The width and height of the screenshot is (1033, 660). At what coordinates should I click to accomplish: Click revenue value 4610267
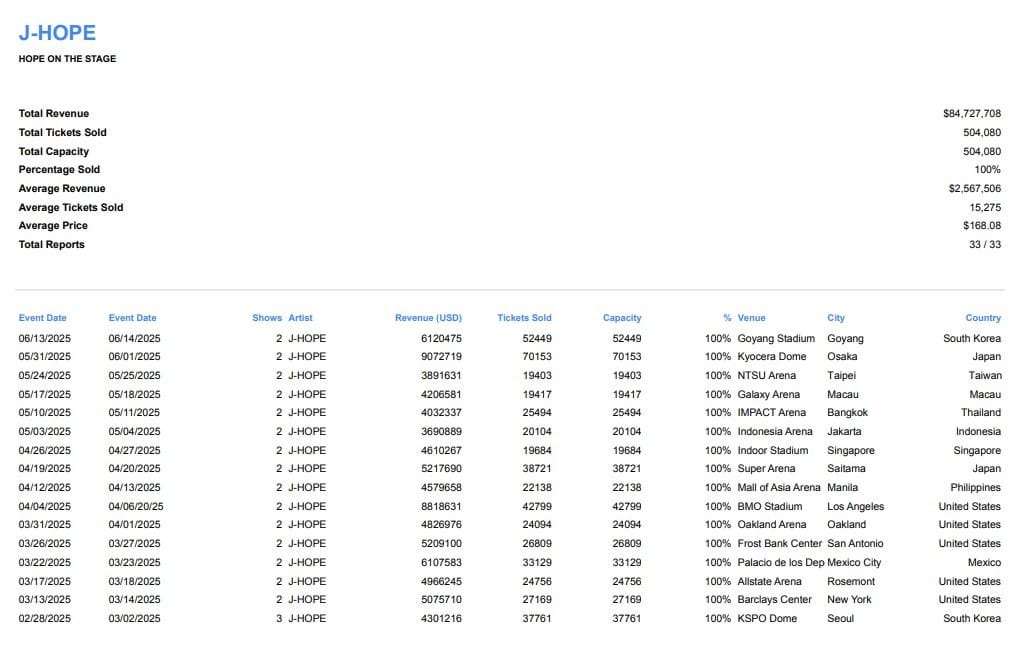(x=441, y=451)
